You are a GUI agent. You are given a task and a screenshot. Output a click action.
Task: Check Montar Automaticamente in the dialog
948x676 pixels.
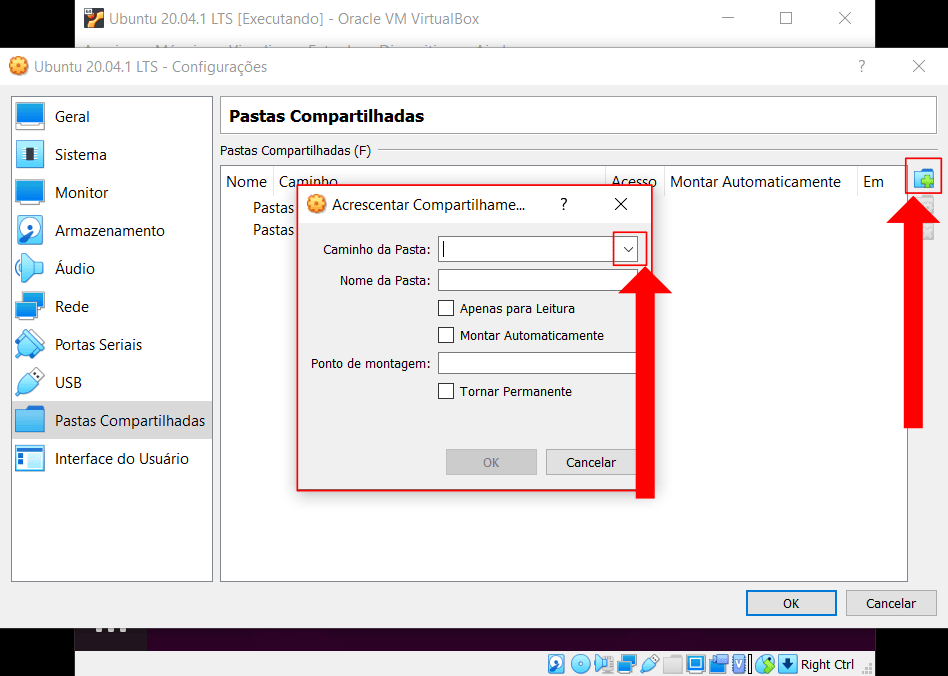(446, 335)
